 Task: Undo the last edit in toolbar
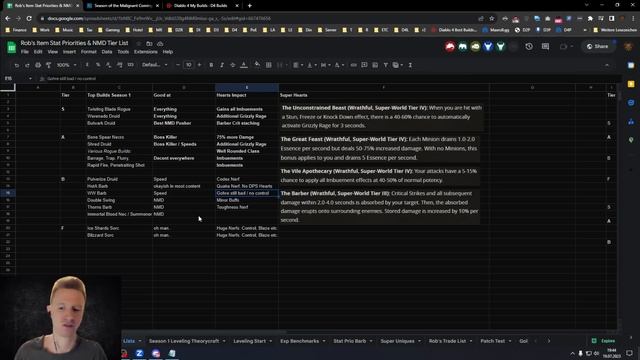(x=16, y=65)
